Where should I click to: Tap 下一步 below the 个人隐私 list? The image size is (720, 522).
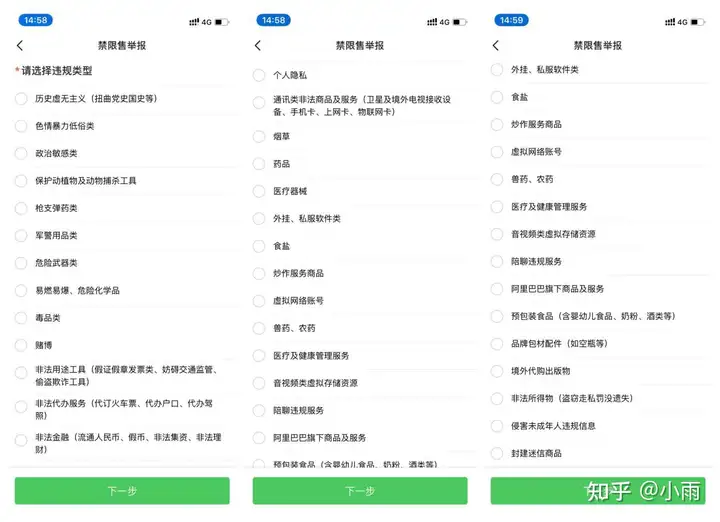pos(360,491)
